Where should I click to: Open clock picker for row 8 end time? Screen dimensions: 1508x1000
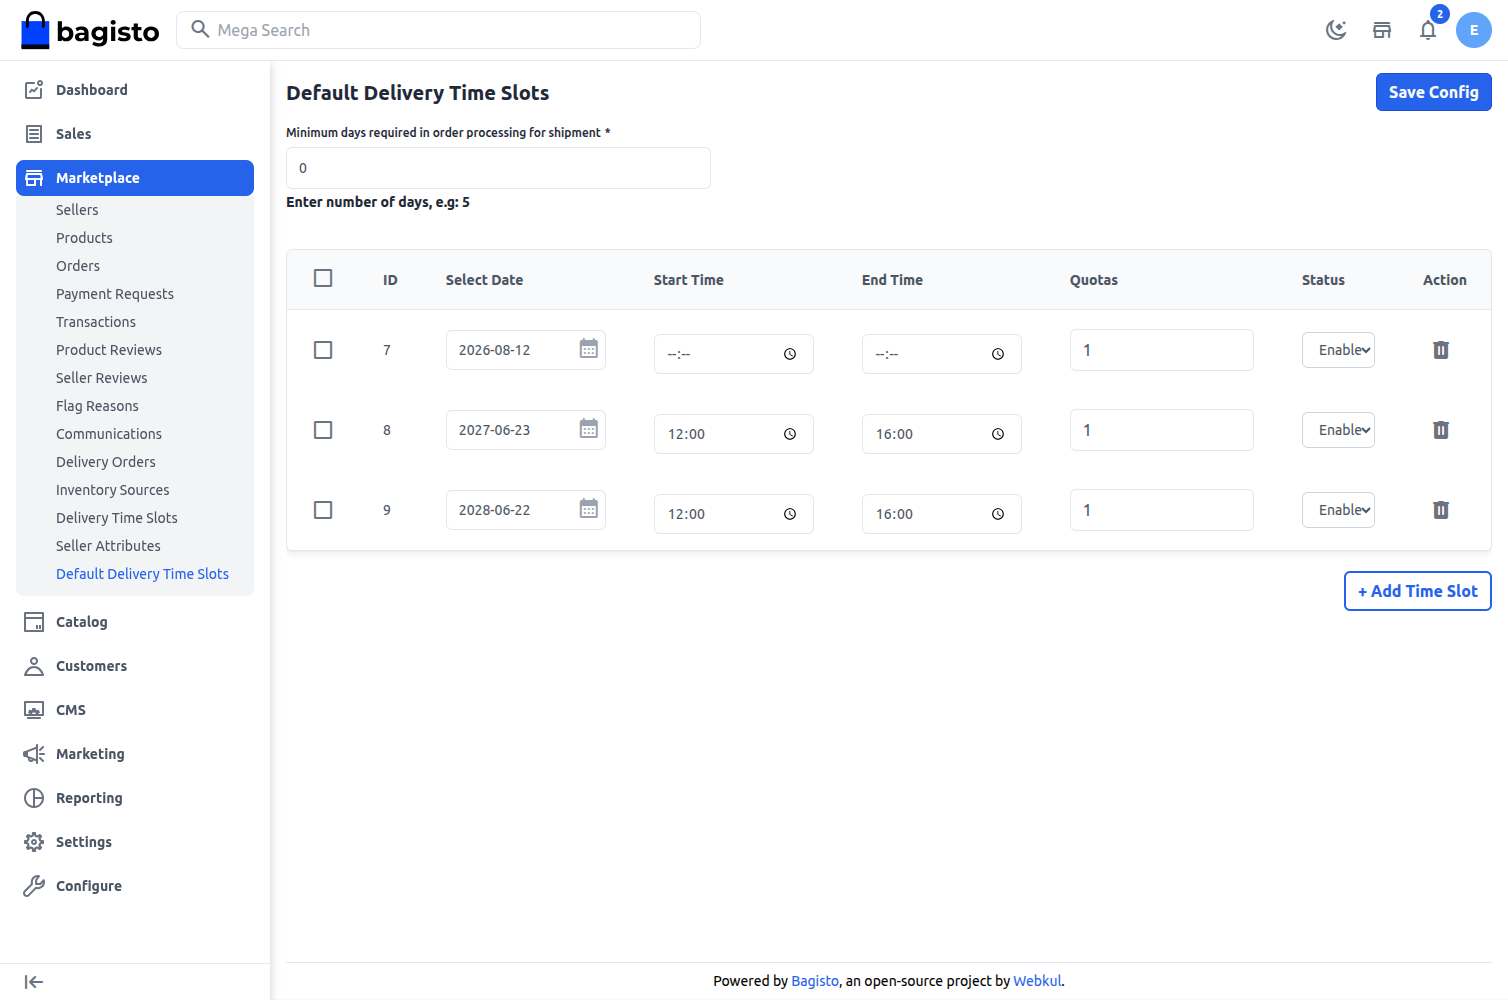(x=998, y=434)
